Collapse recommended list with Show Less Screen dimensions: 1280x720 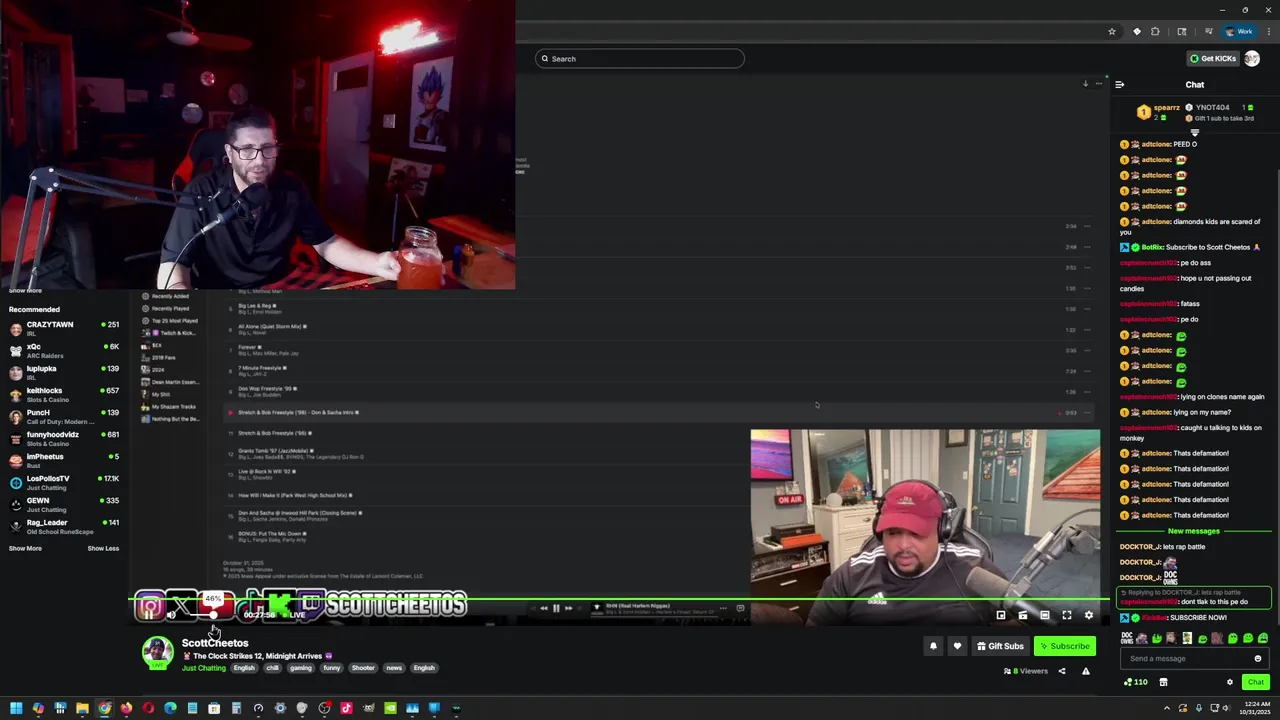(x=103, y=548)
